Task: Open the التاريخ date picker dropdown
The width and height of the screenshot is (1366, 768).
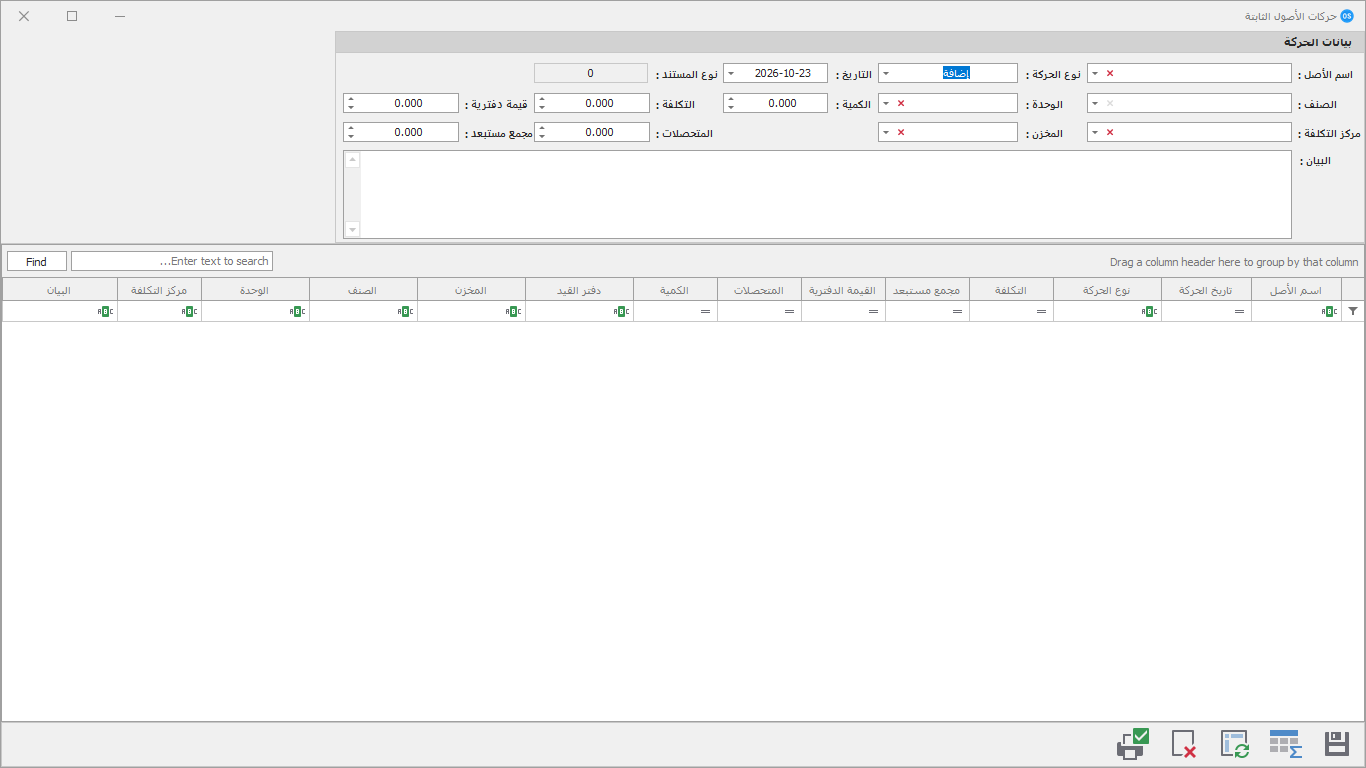Action: pos(731,74)
